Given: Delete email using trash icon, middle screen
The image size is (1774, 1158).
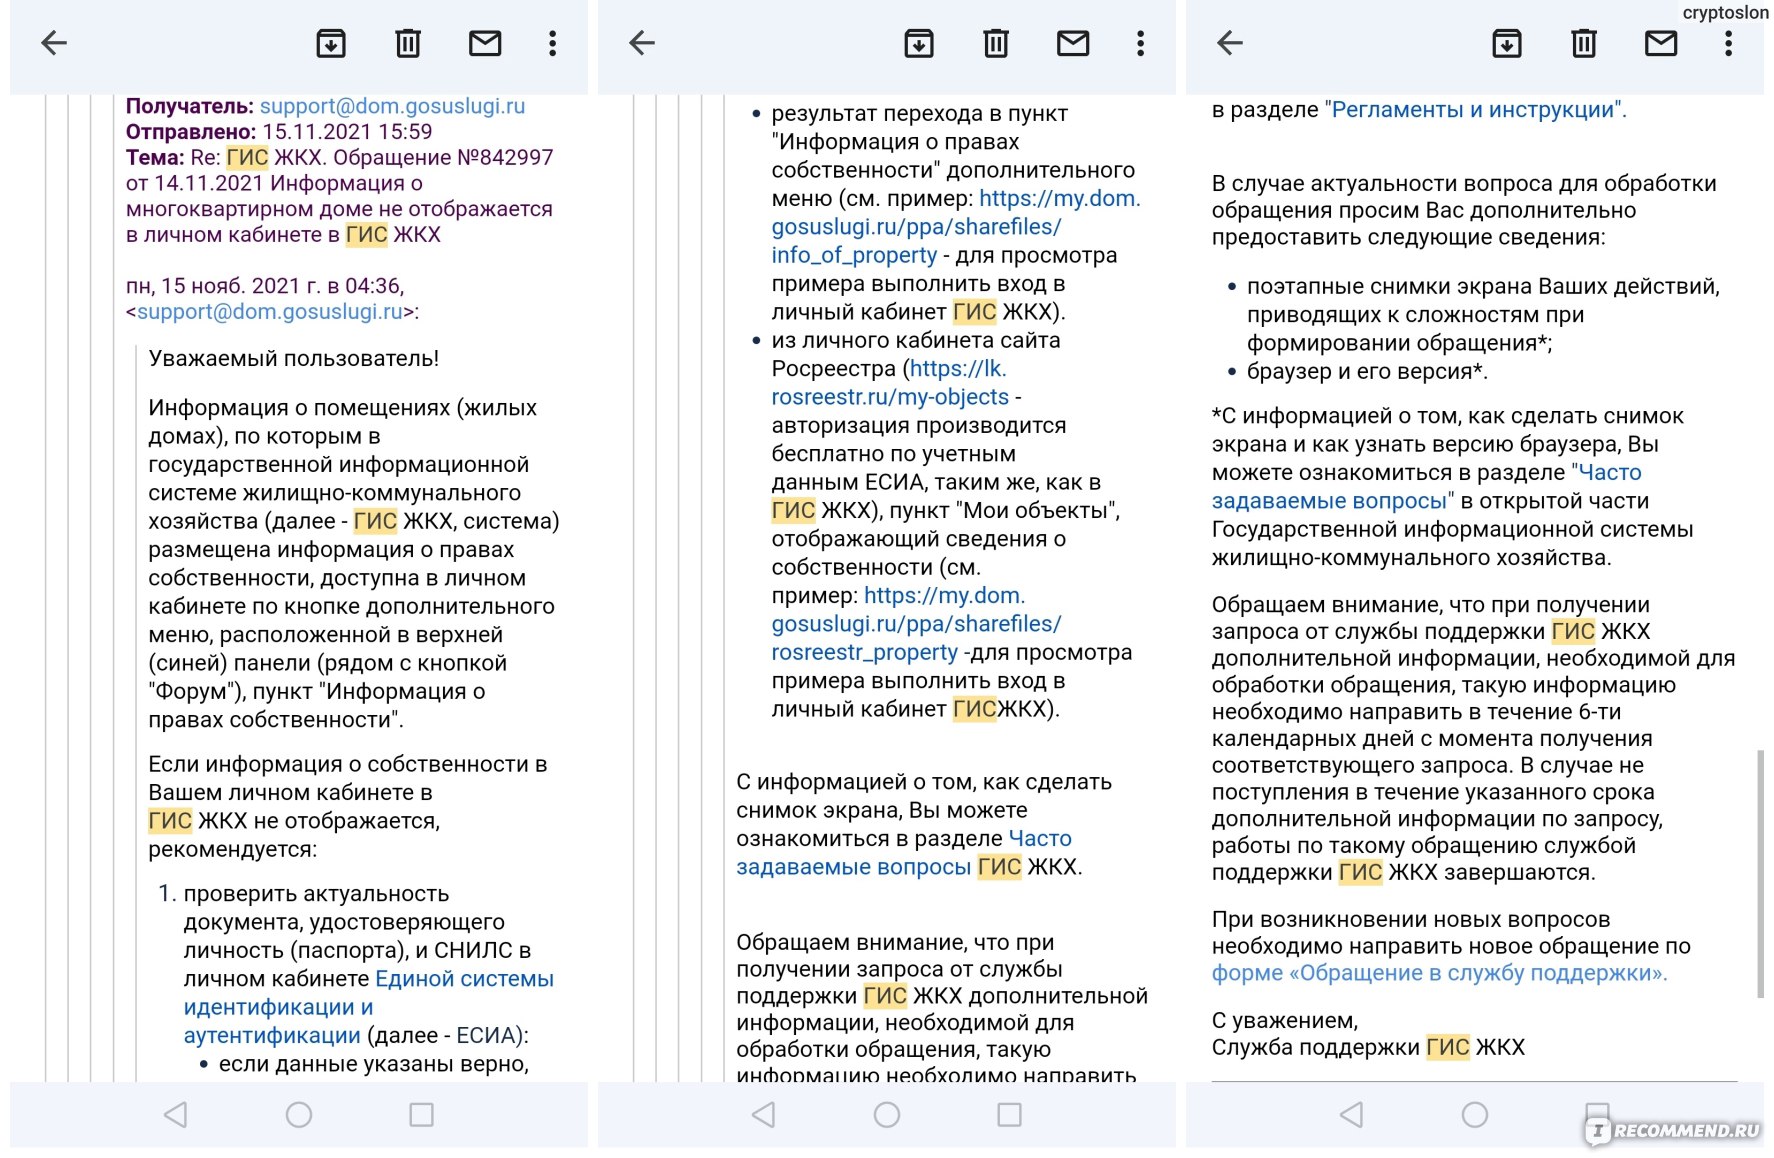Looking at the screenshot, I should pyautogui.click(x=996, y=43).
